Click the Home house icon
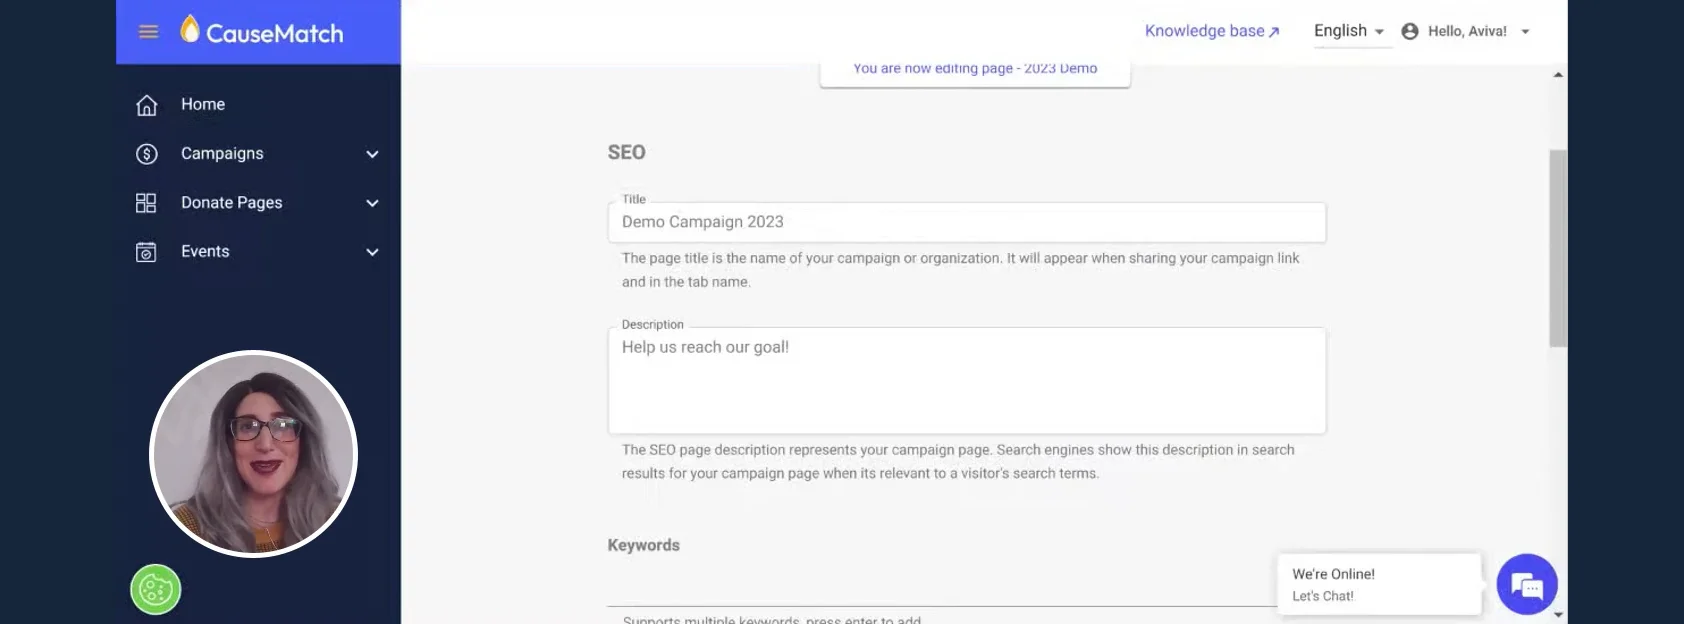The height and width of the screenshot is (624, 1684). tap(147, 105)
